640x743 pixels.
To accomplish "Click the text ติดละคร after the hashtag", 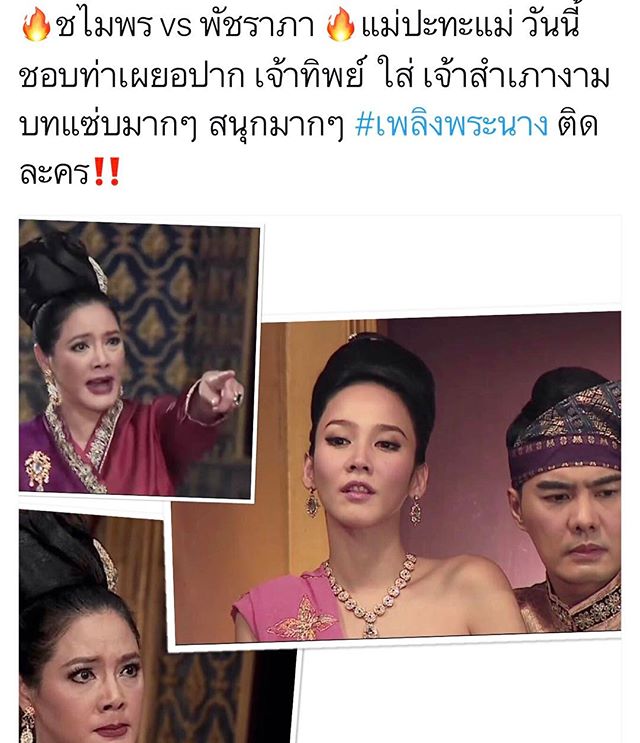I will (577, 125).
